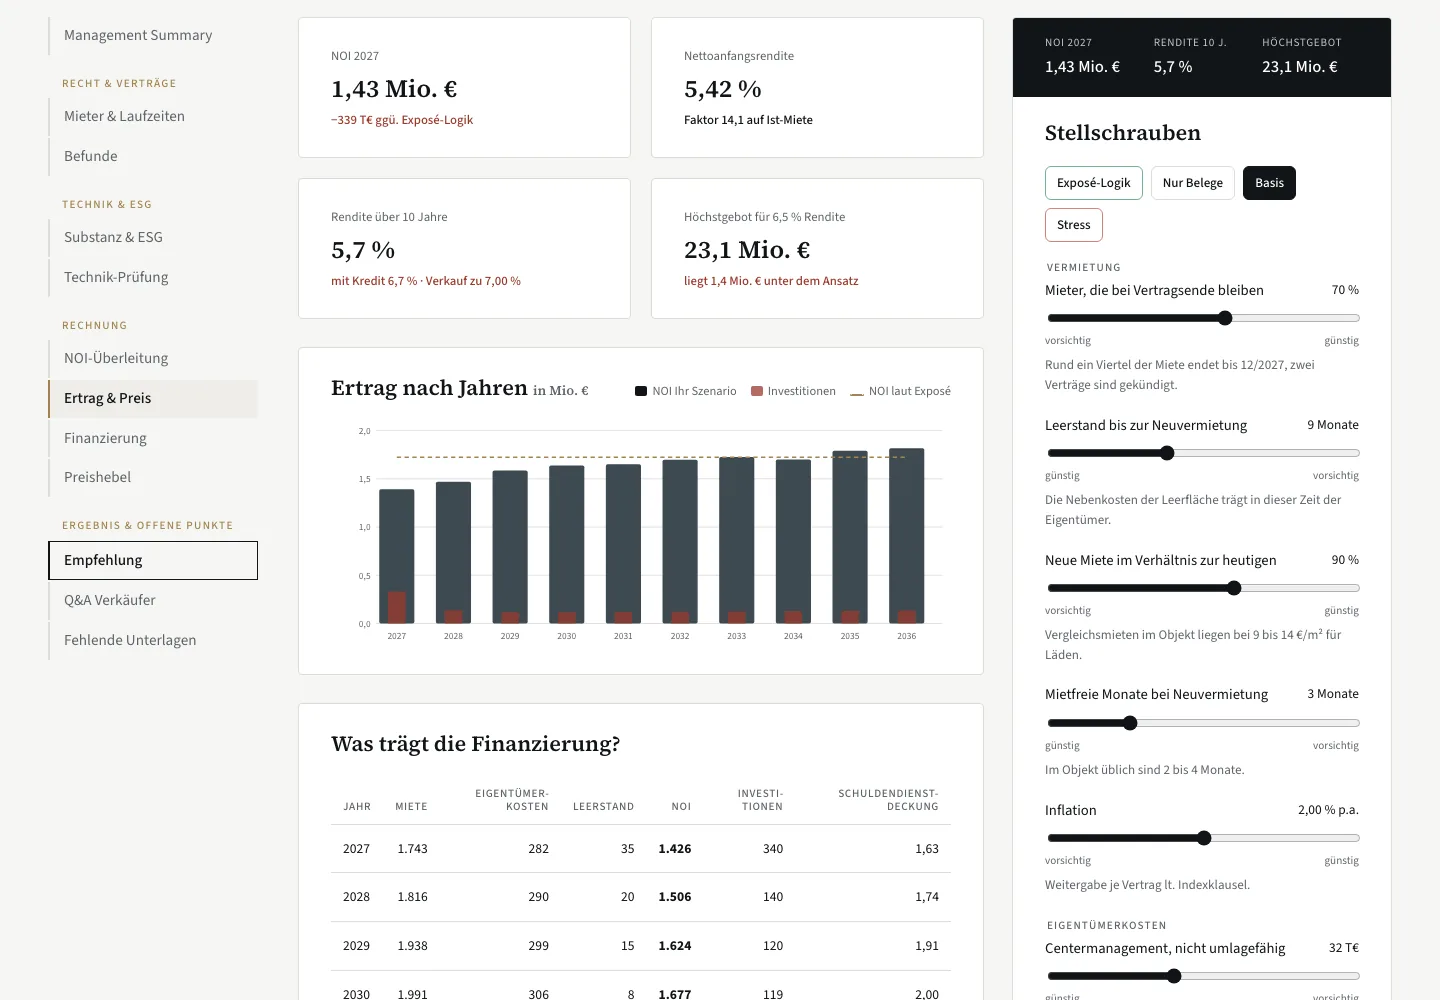Click Miete value 1.743 in table
Viewport: 1440px width, 1000px height.
tap(412, 849)
